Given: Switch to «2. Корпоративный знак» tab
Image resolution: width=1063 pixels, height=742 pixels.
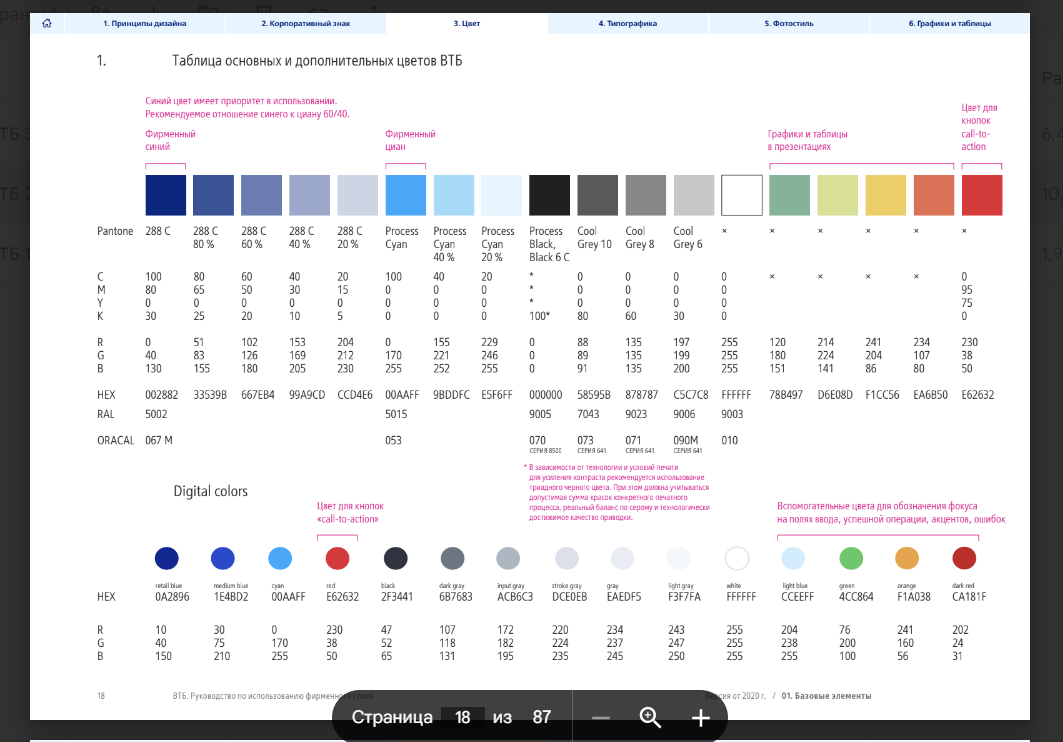Looking at the screenshot, I should pyautogui.click(x=305, y=22).
